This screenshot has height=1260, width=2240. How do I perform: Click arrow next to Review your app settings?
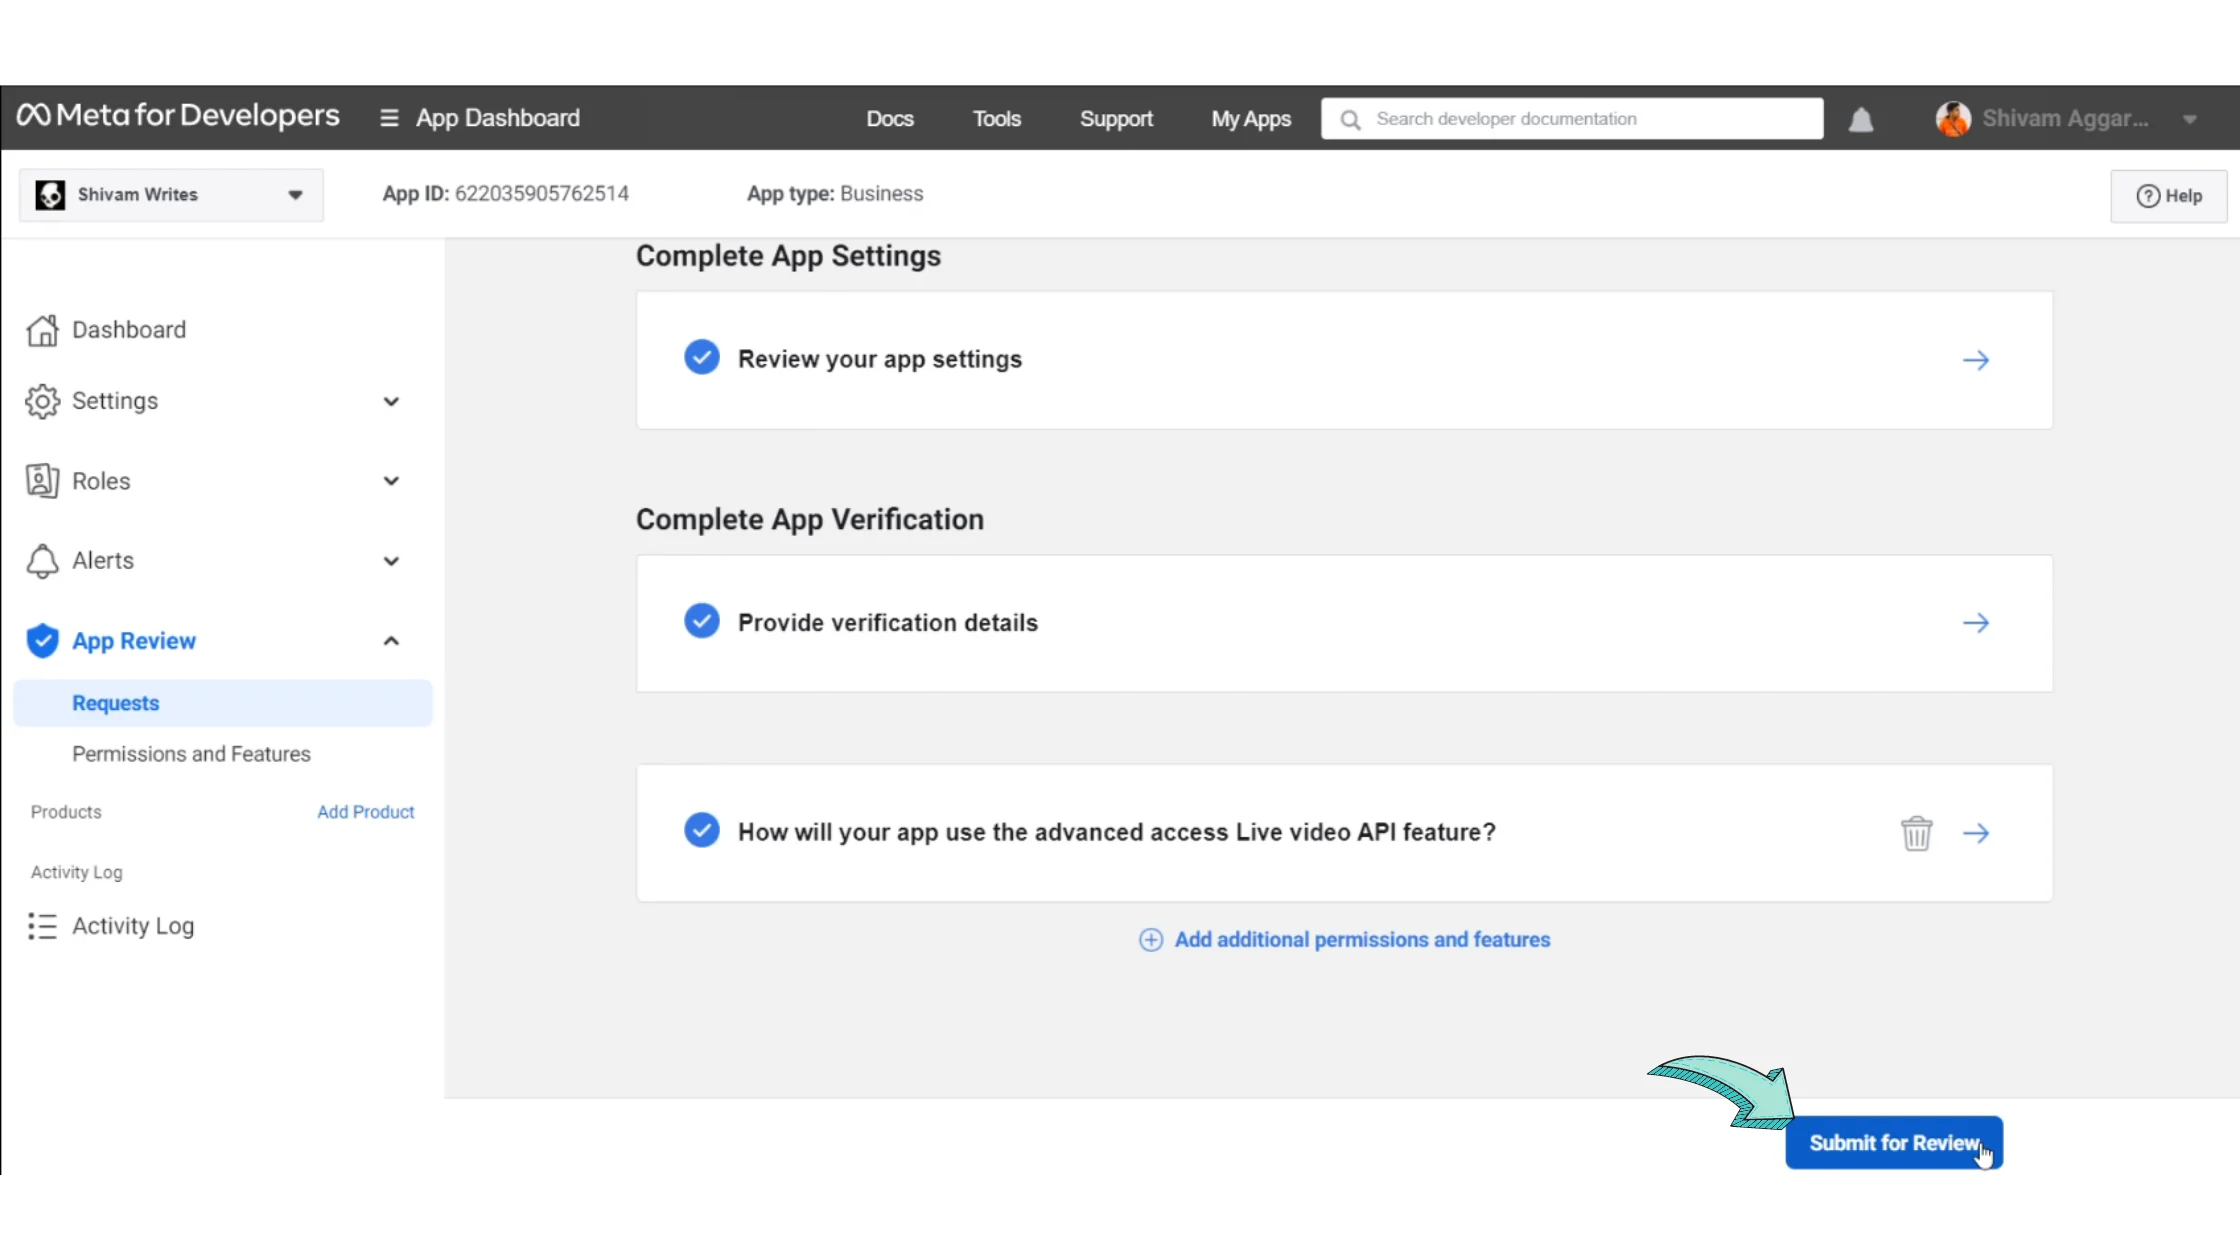pyautogui.click(x=1975, y=360)
